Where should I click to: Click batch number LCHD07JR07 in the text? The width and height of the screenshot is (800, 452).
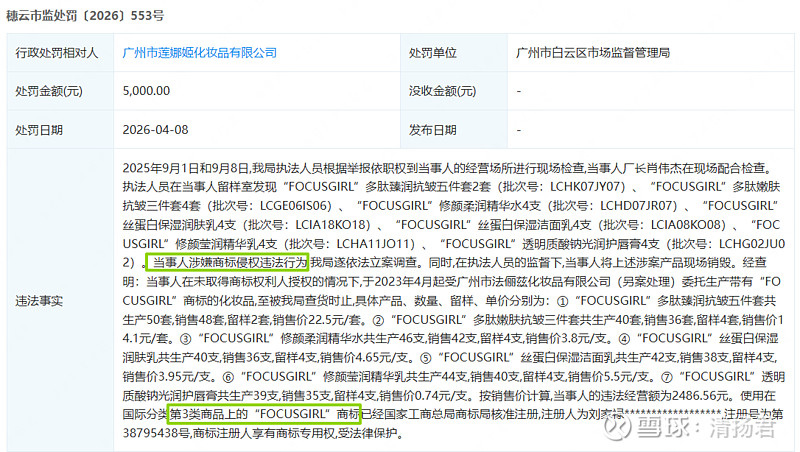coord(638,206)
